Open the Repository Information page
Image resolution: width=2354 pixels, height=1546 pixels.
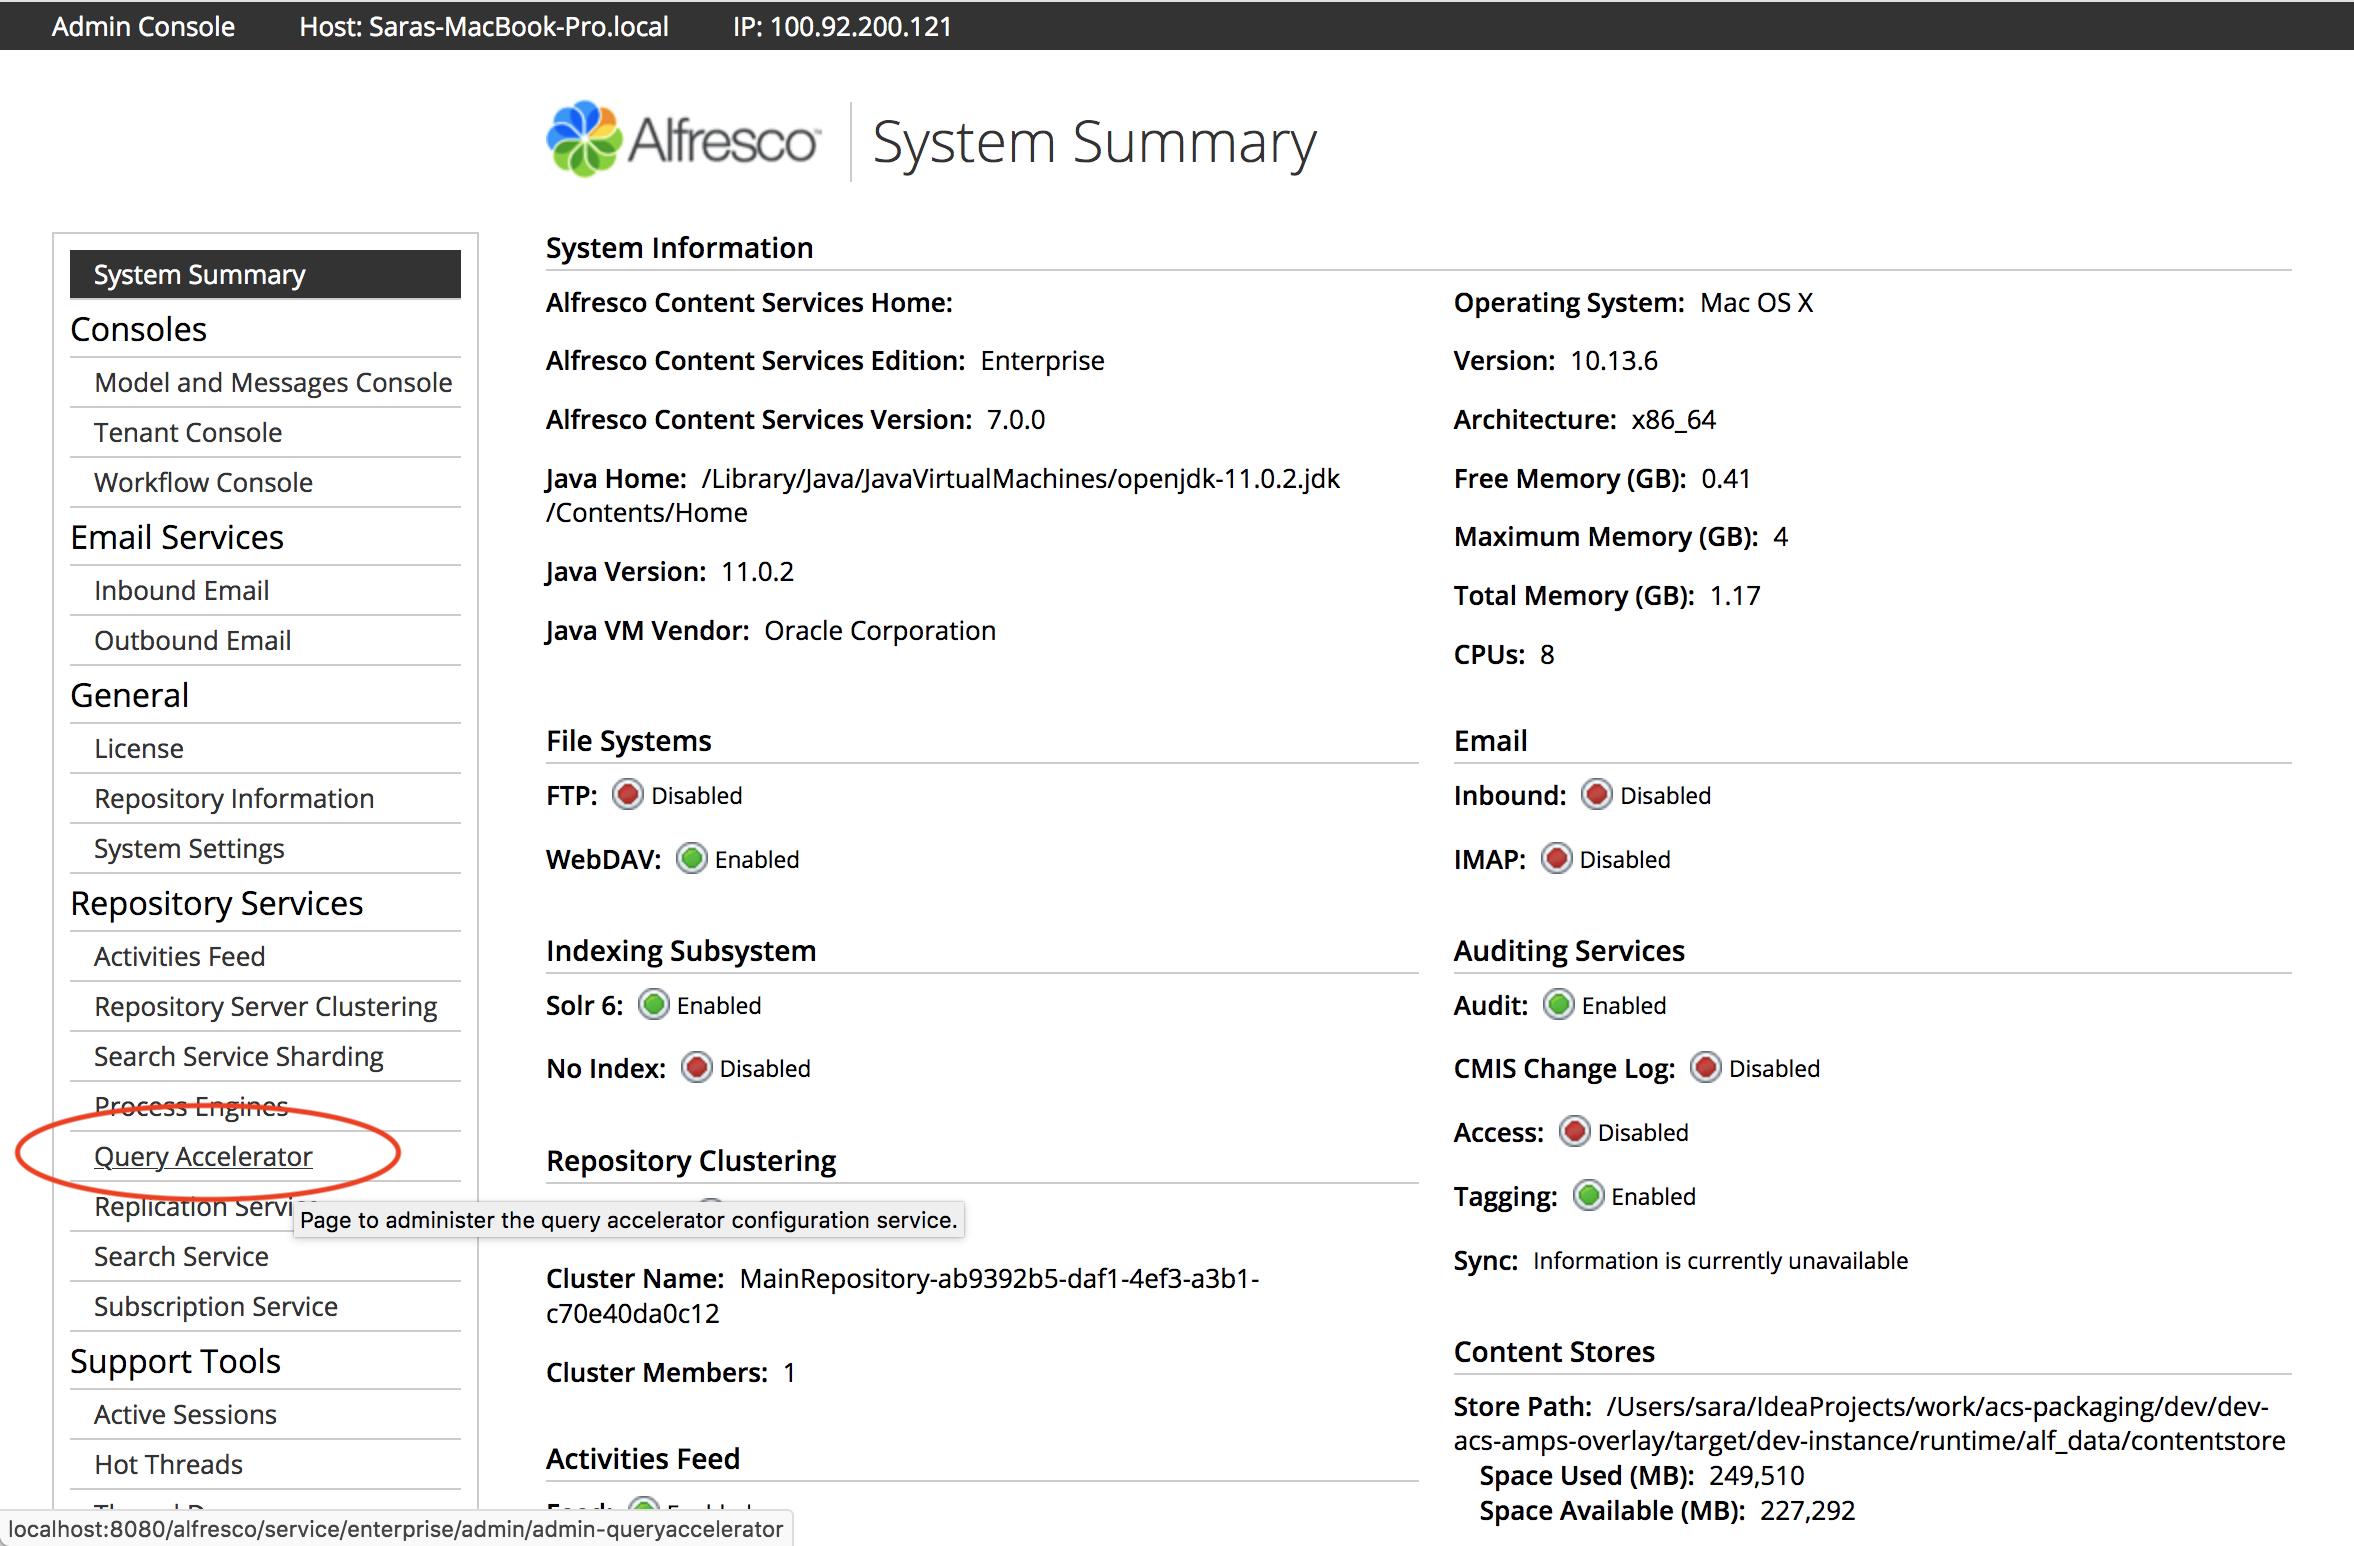click(x=234, y=798)
